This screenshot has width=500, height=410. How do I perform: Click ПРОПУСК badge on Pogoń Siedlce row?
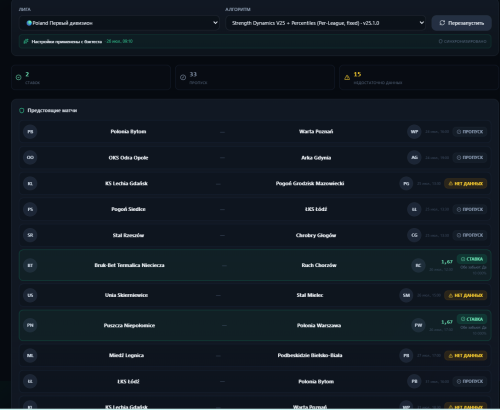point(470,209)
